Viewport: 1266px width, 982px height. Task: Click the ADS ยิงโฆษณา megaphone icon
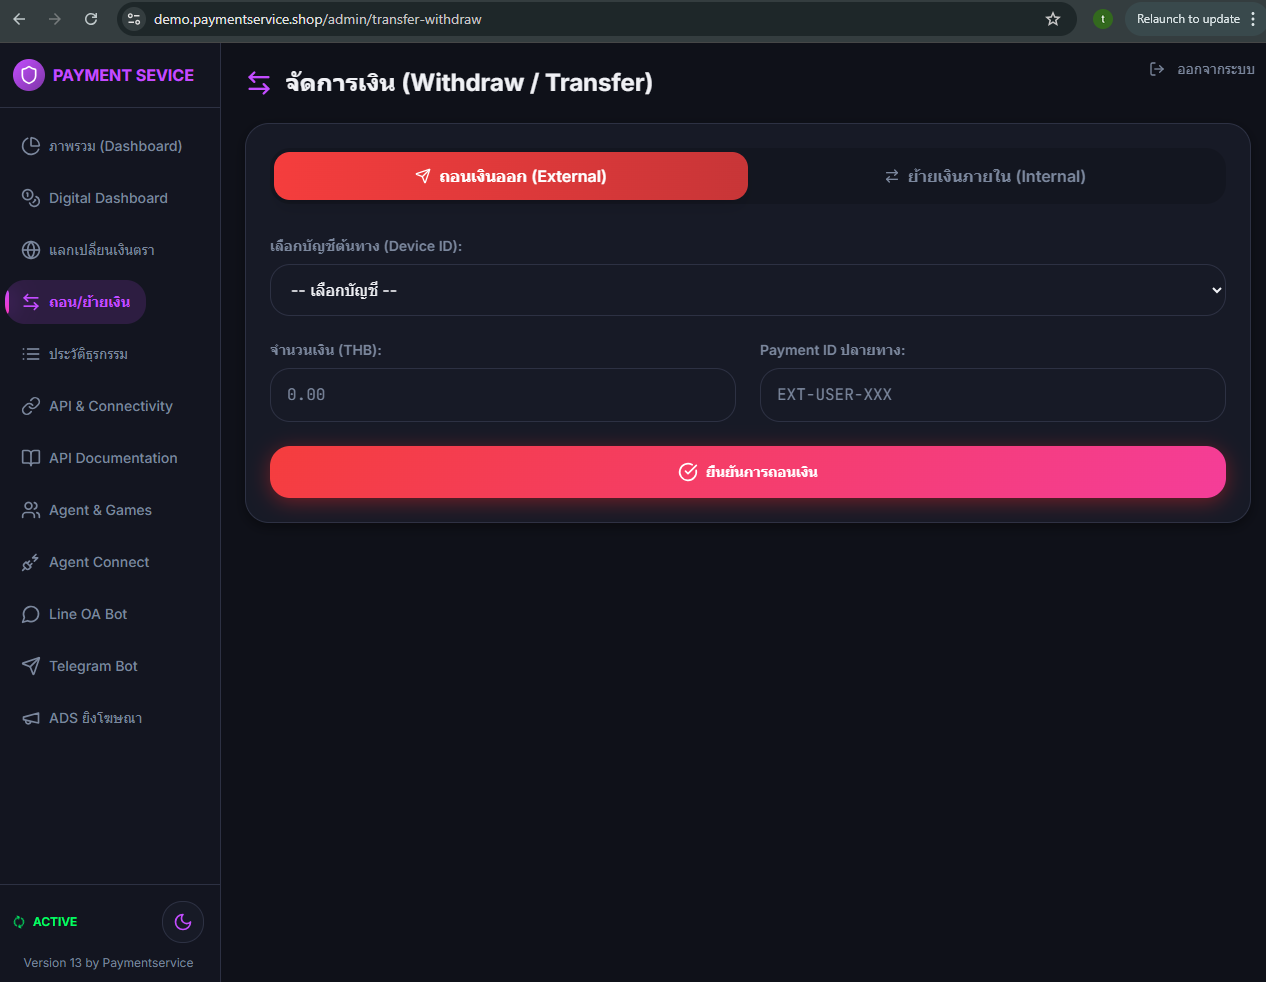31,718
